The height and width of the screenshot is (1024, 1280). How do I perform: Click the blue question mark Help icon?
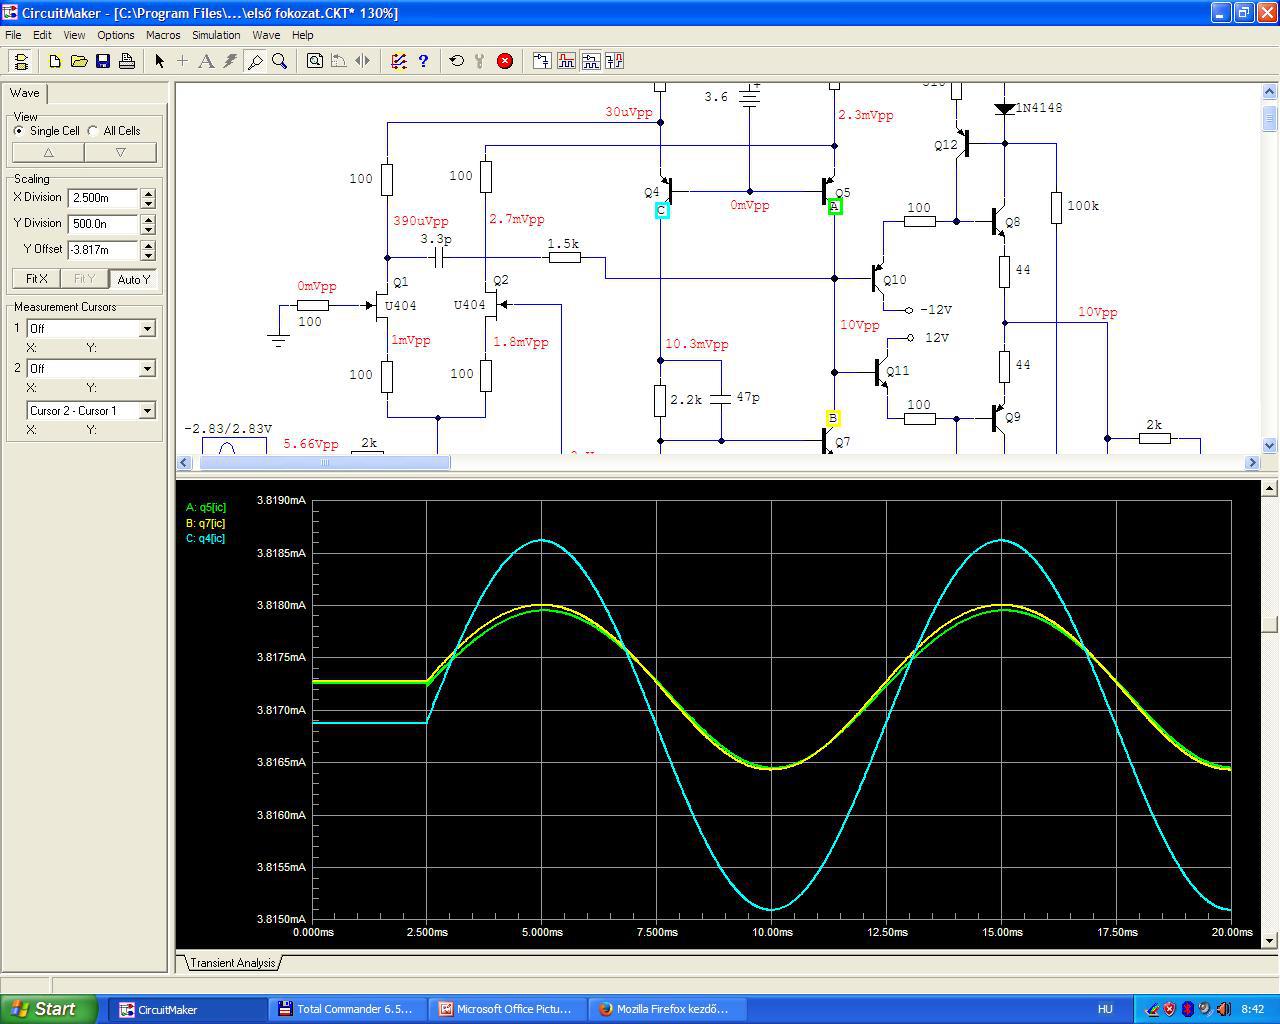(423, 61)
